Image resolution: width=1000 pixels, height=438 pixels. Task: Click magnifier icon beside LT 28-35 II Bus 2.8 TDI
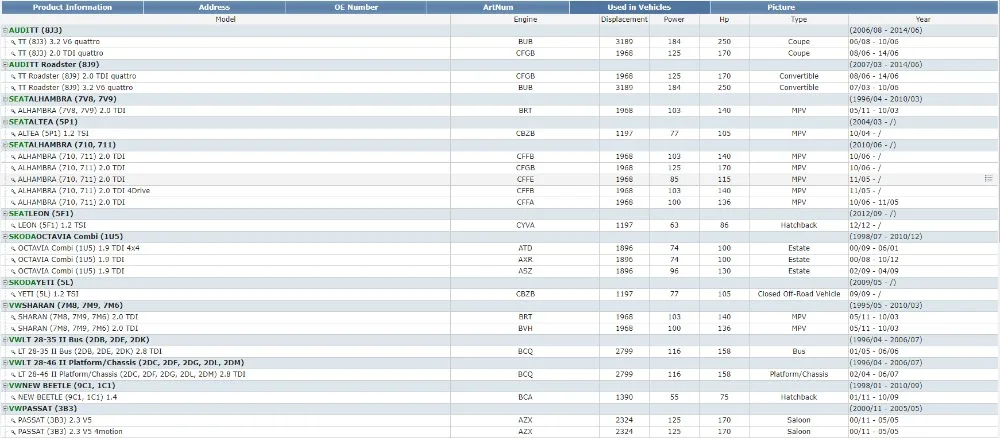13,351
